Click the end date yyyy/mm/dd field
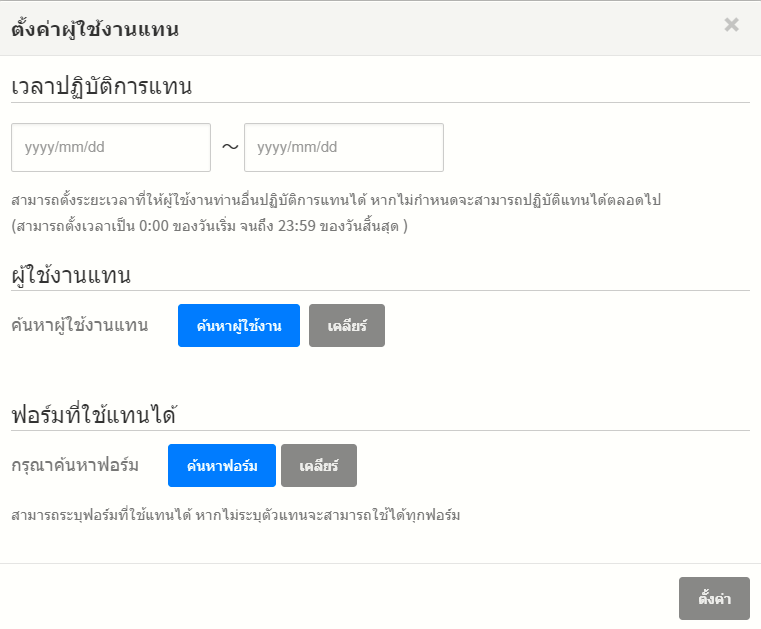The width and height of the screenshot is (761, 629). tap(343, 148)
